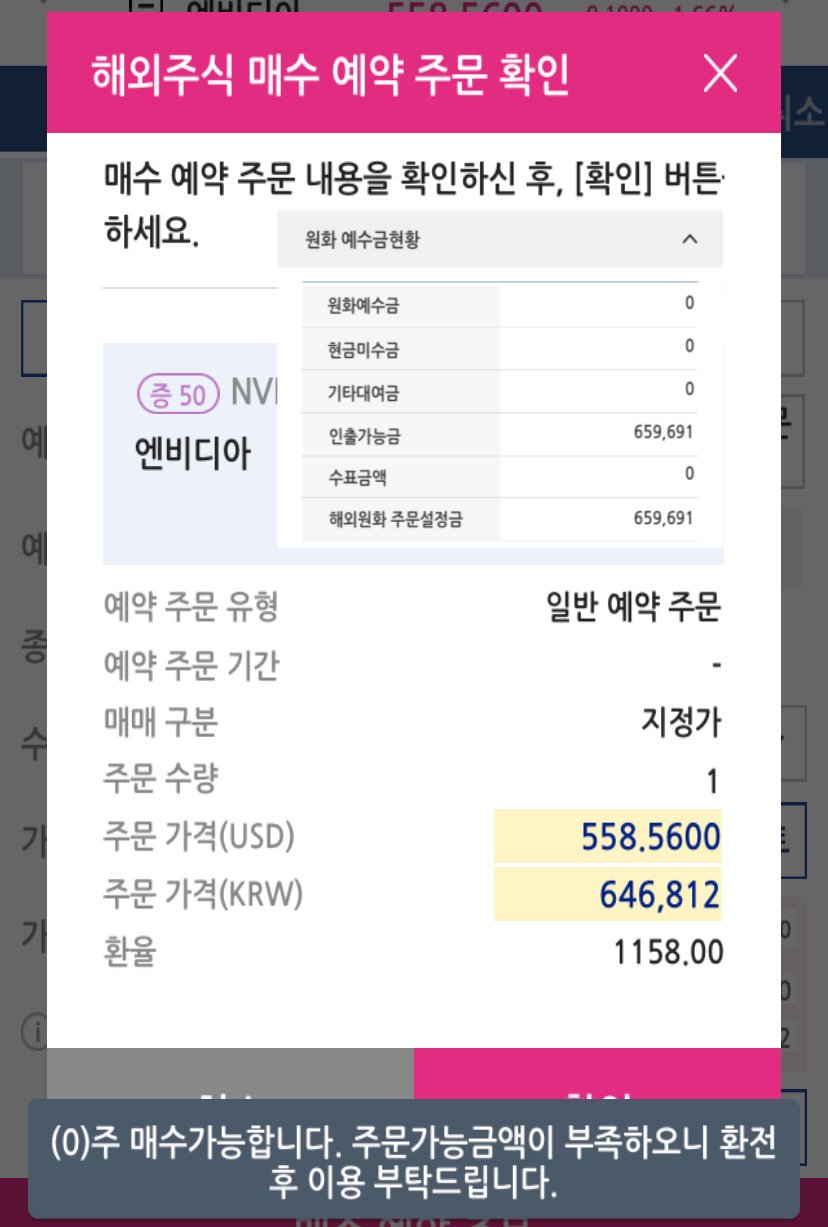
Task: Tap the 주문 수량 quantity value
Action: coord(712,781)
